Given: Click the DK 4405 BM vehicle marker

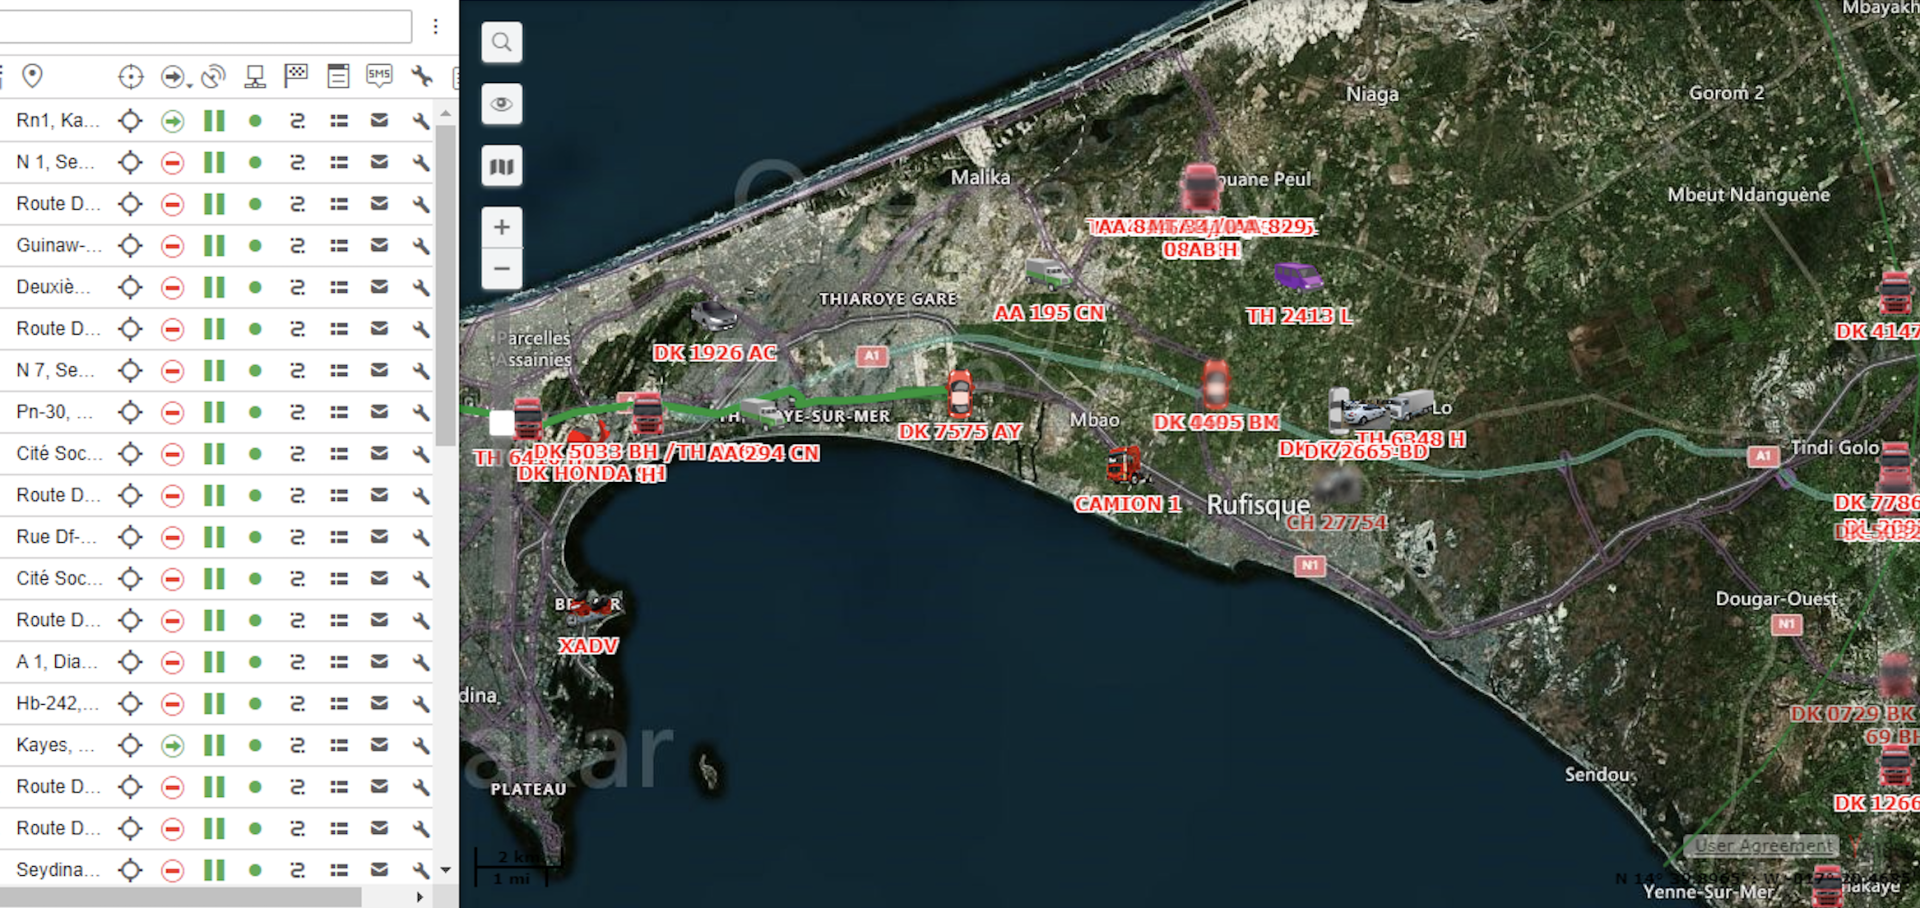Looking at the screenshot, I should (1216, 386).
